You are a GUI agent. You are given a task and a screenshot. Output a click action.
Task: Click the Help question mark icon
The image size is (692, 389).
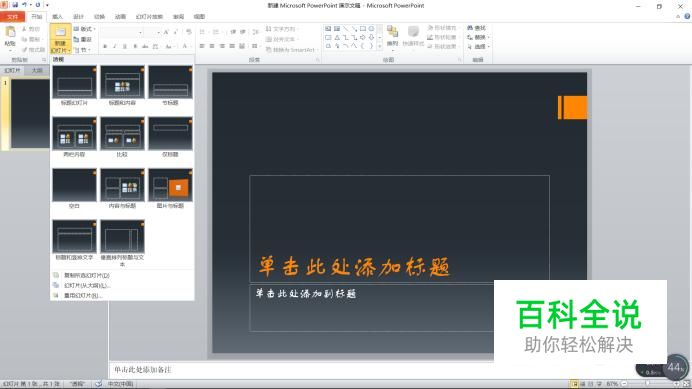(x=687, y=16)
